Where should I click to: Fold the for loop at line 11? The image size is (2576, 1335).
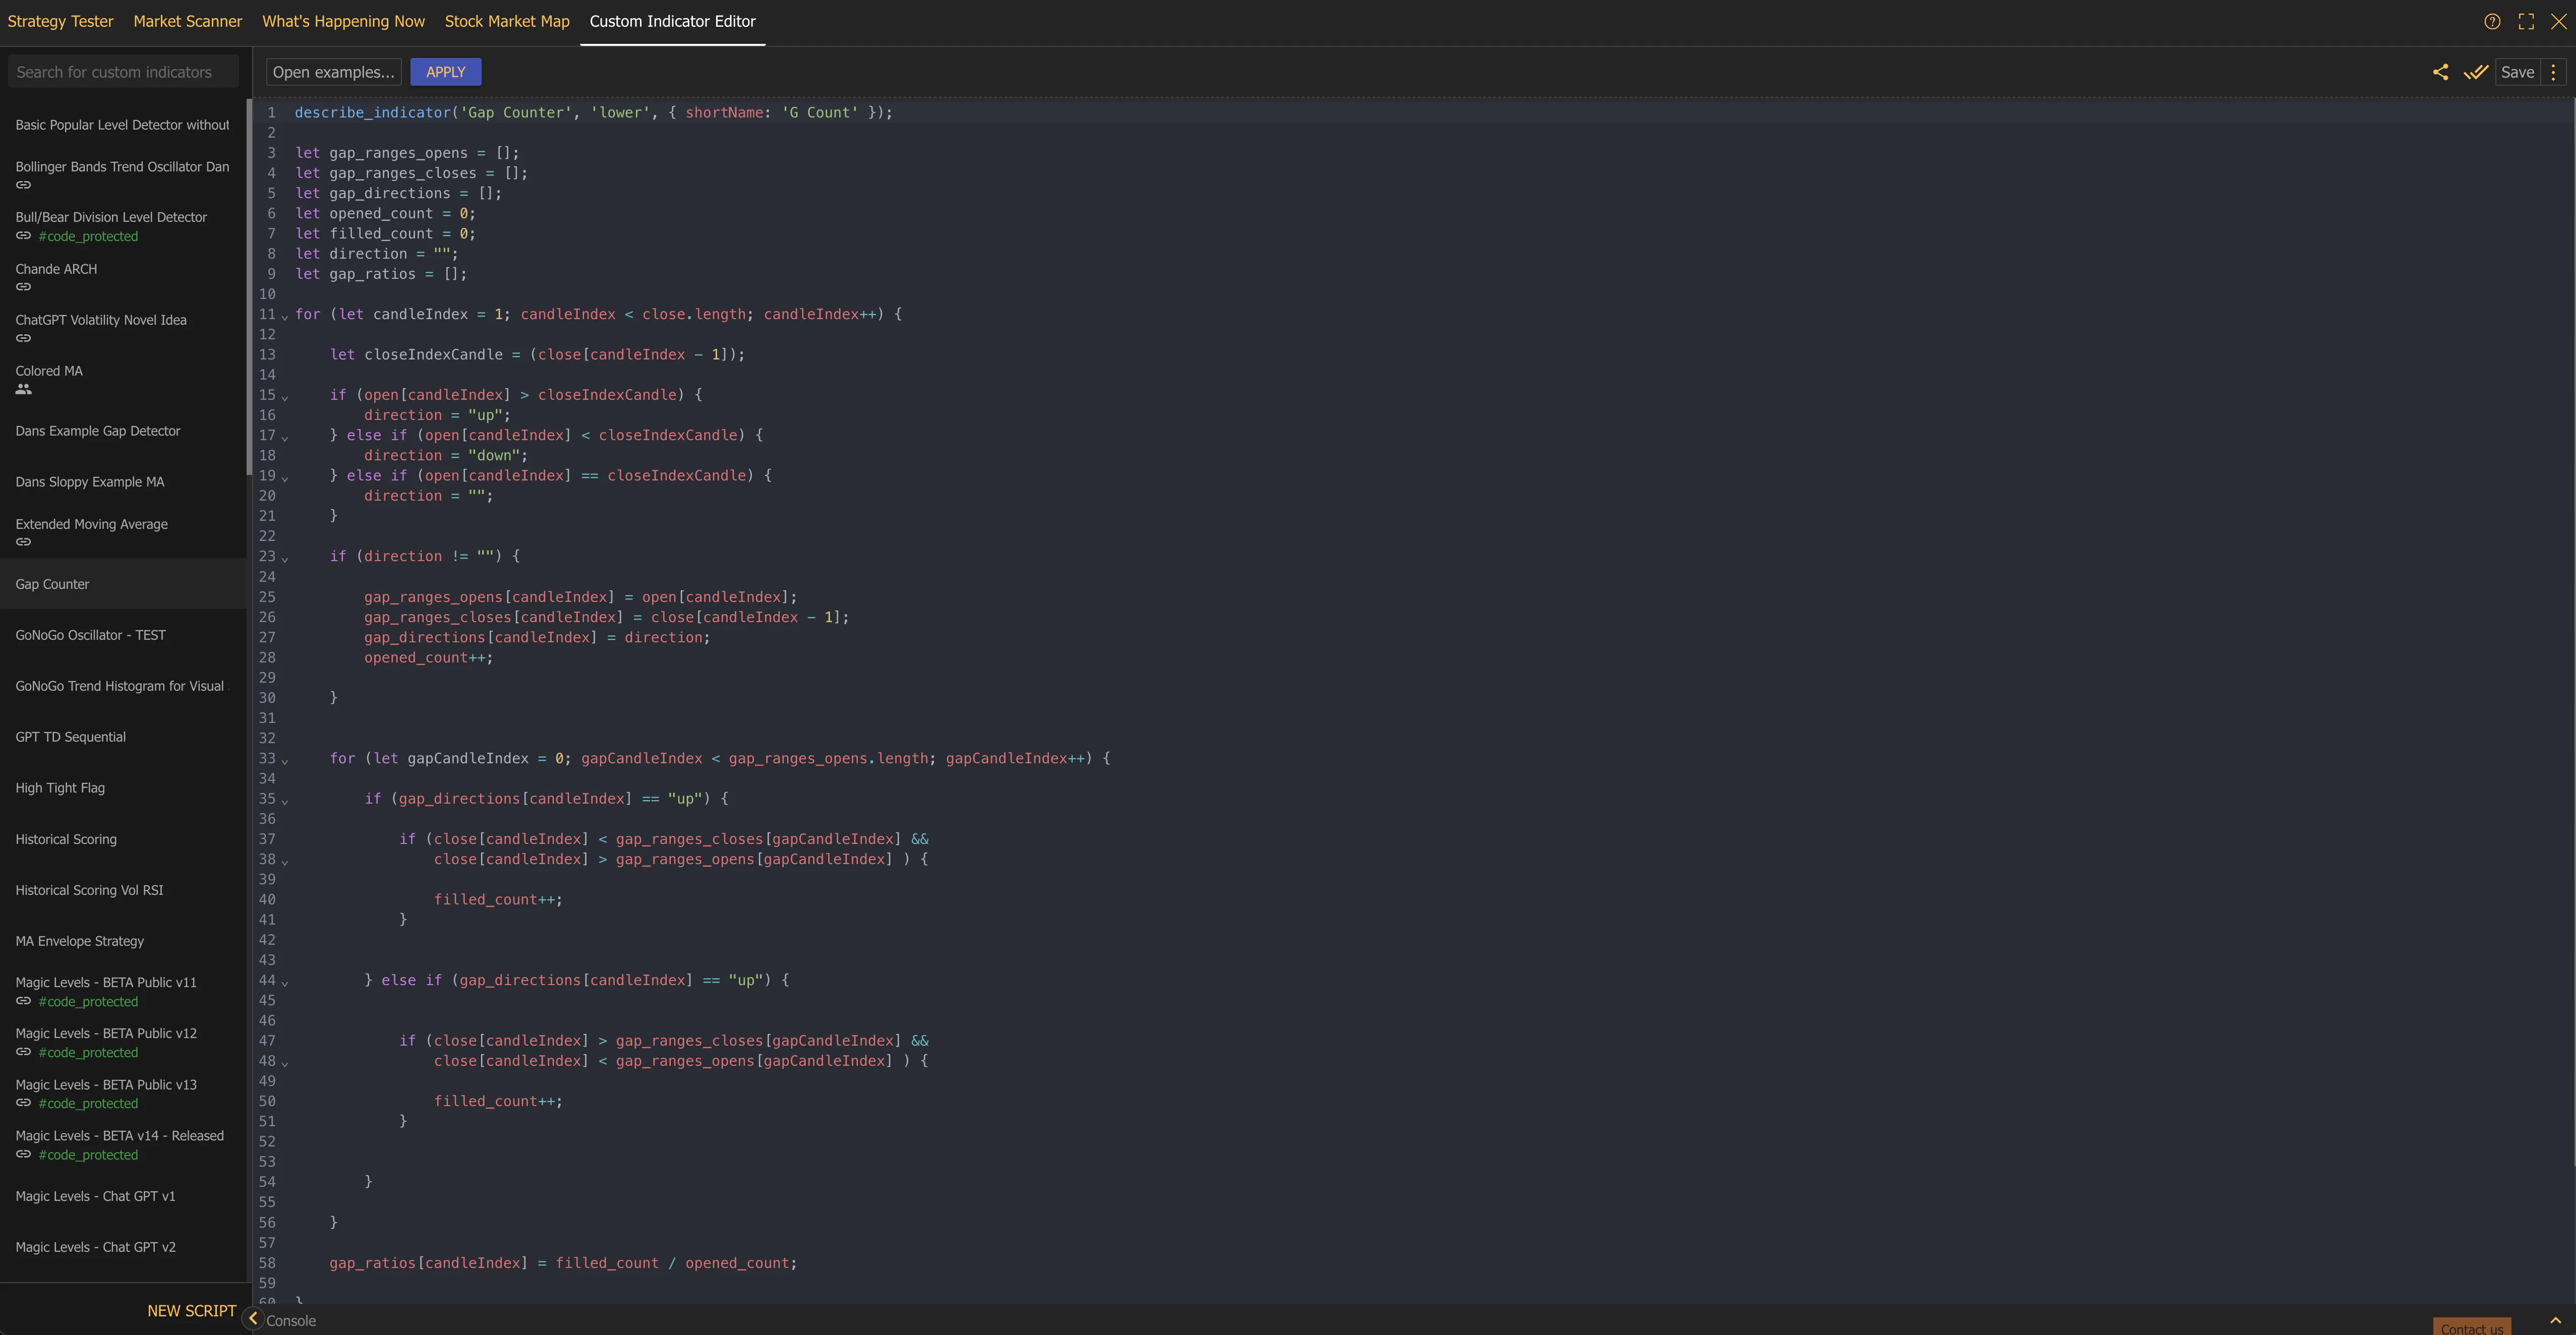pos(285,316)
